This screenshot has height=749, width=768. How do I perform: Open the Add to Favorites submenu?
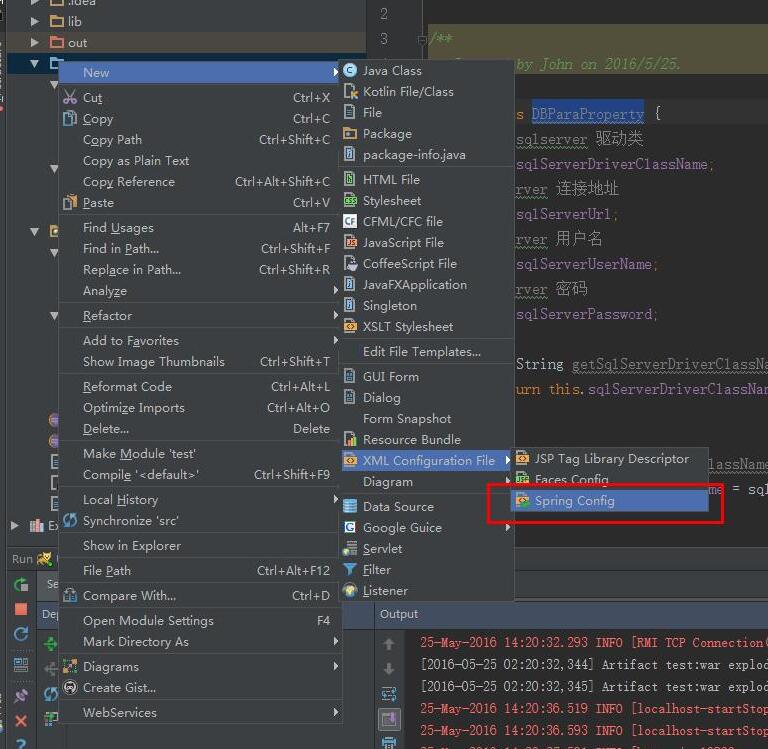pos(200,340)
